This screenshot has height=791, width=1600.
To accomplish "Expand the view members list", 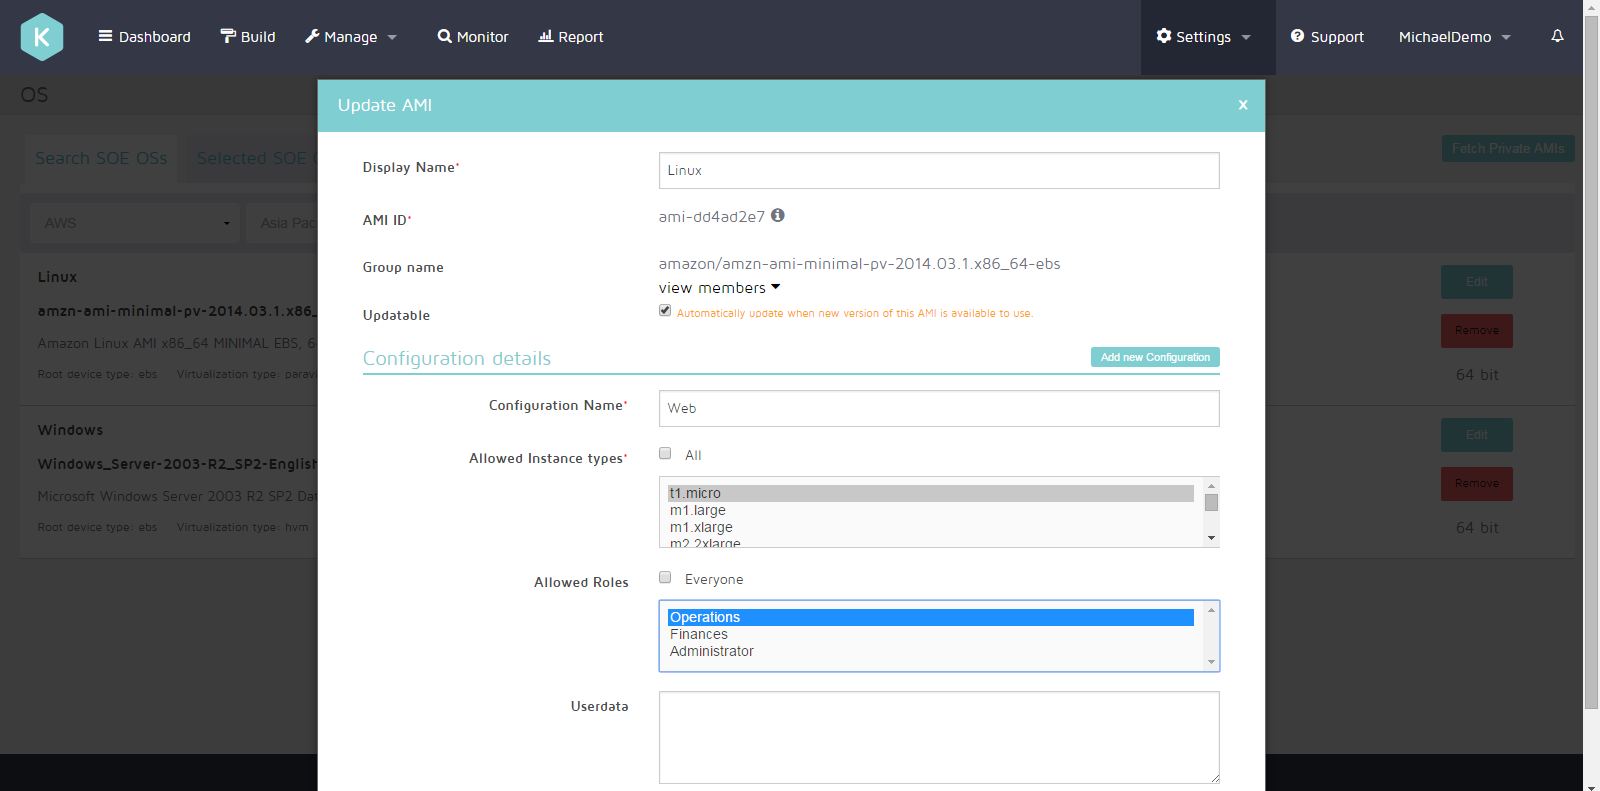I will (x=719, y=288).
